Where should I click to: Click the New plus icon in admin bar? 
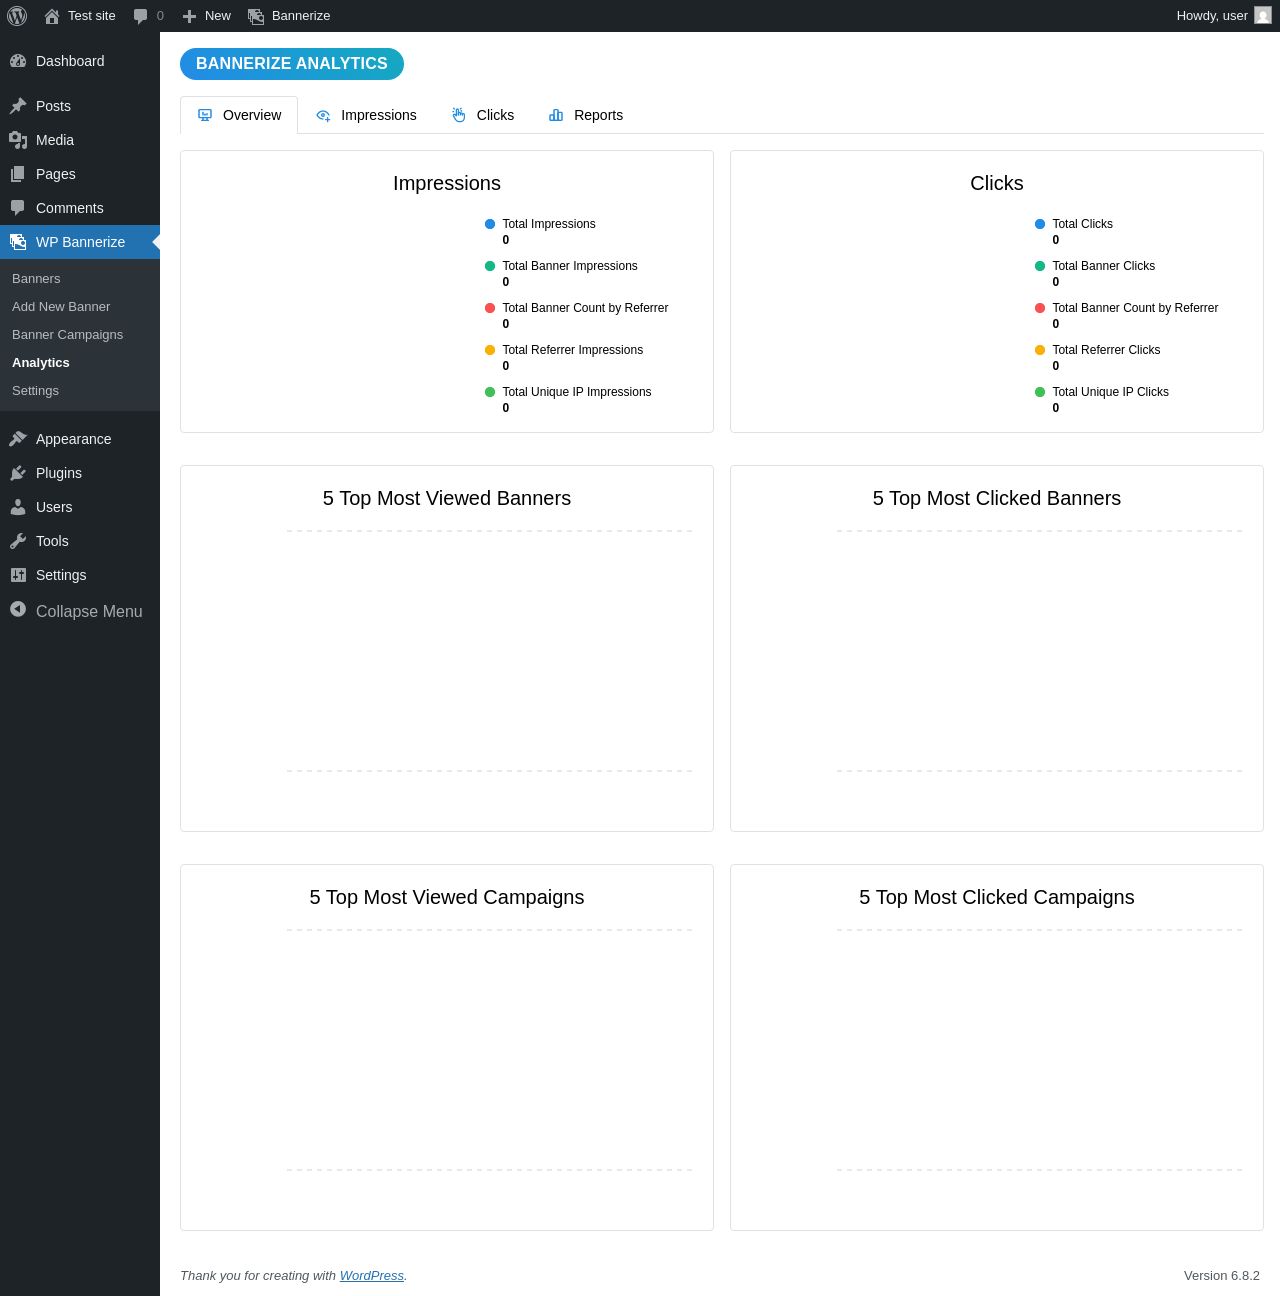pyautogui.click(x=189, y=16)
